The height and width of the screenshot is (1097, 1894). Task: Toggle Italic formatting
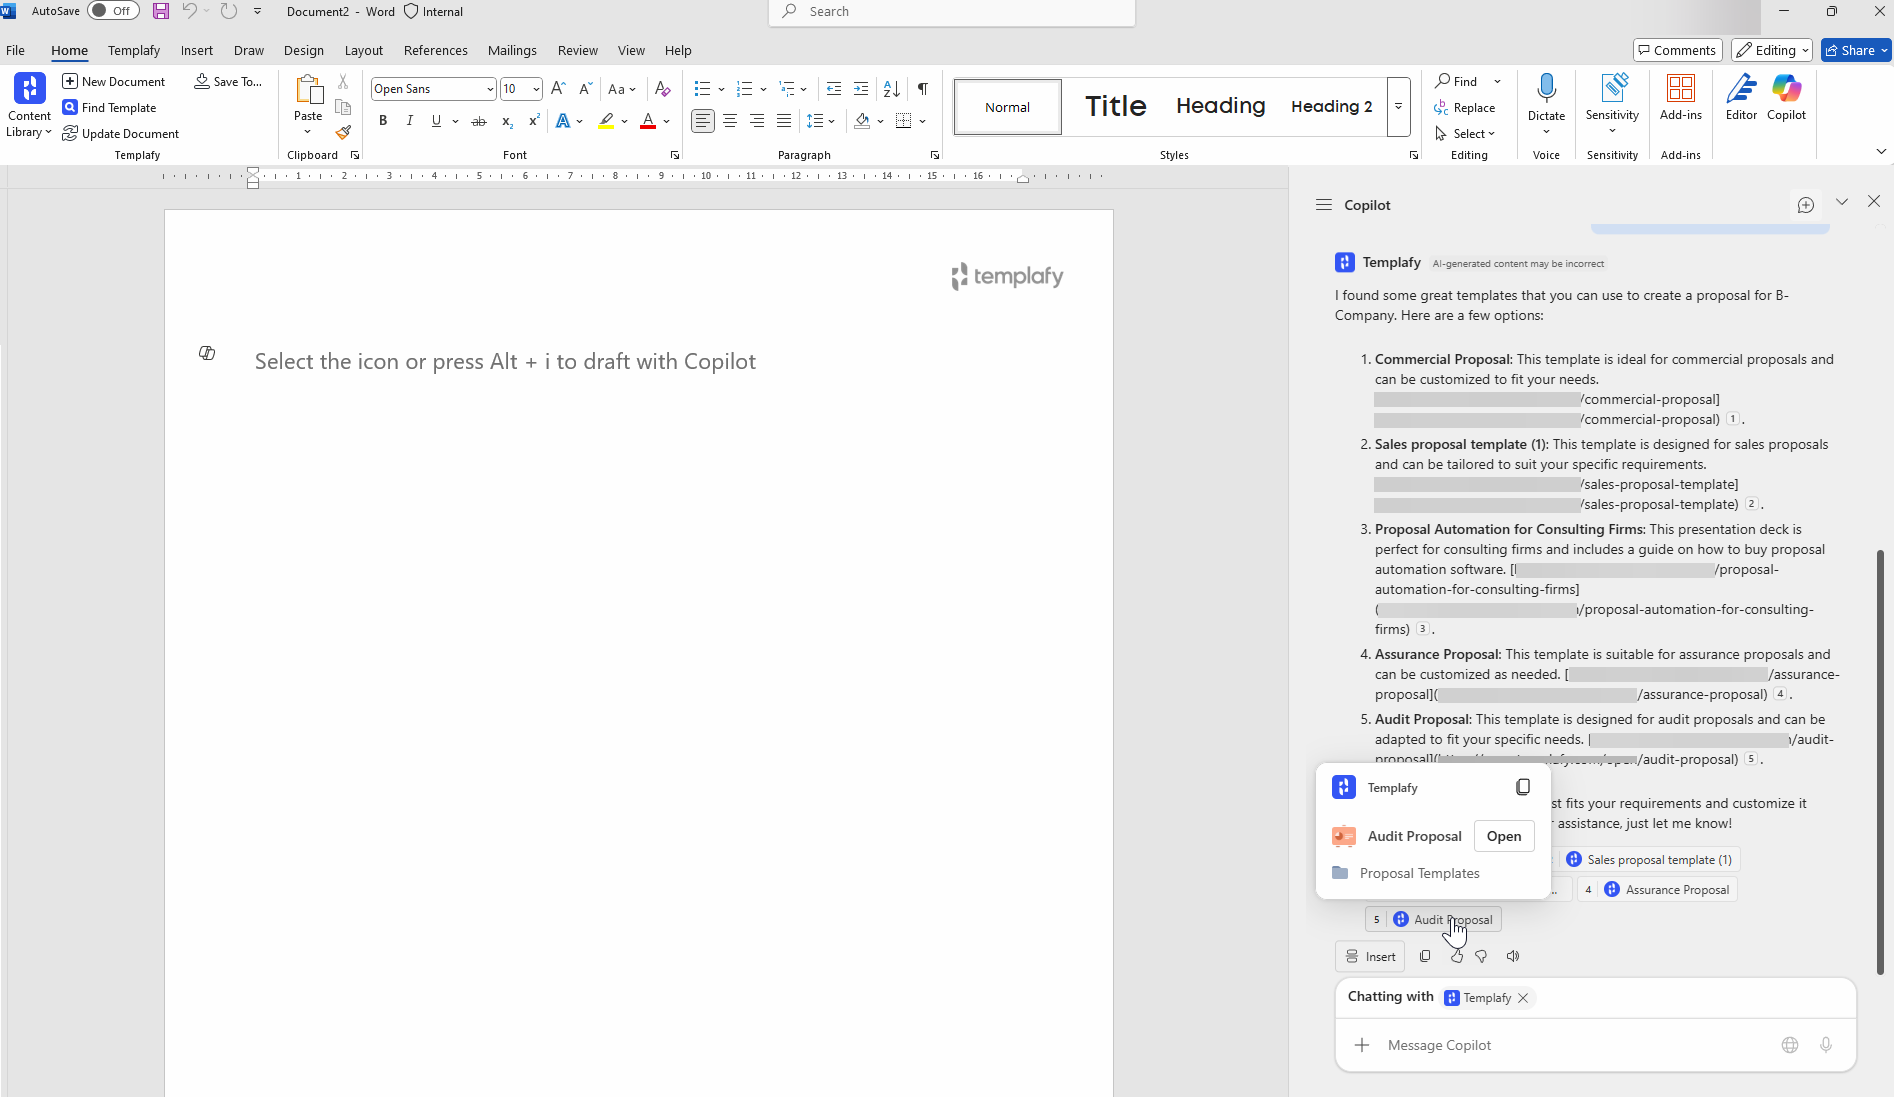coord(409,121)
